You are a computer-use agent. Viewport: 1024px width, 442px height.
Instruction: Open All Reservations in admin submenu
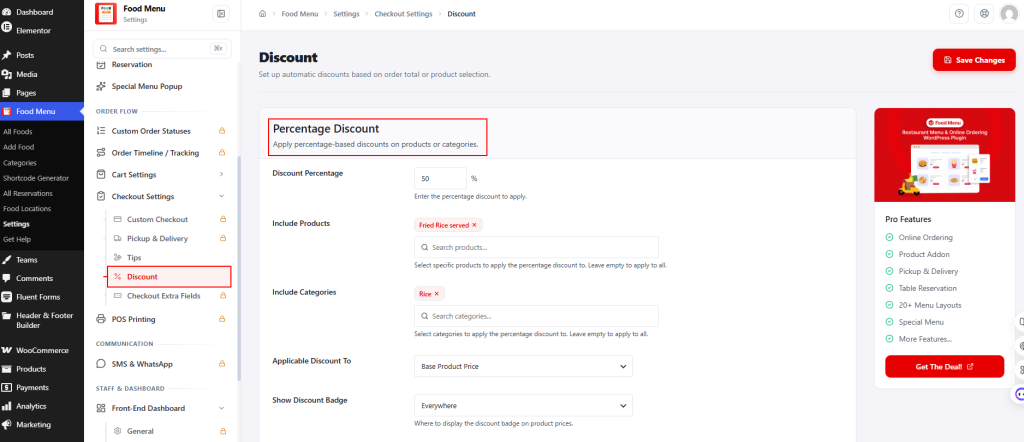(x=27, y=193)
